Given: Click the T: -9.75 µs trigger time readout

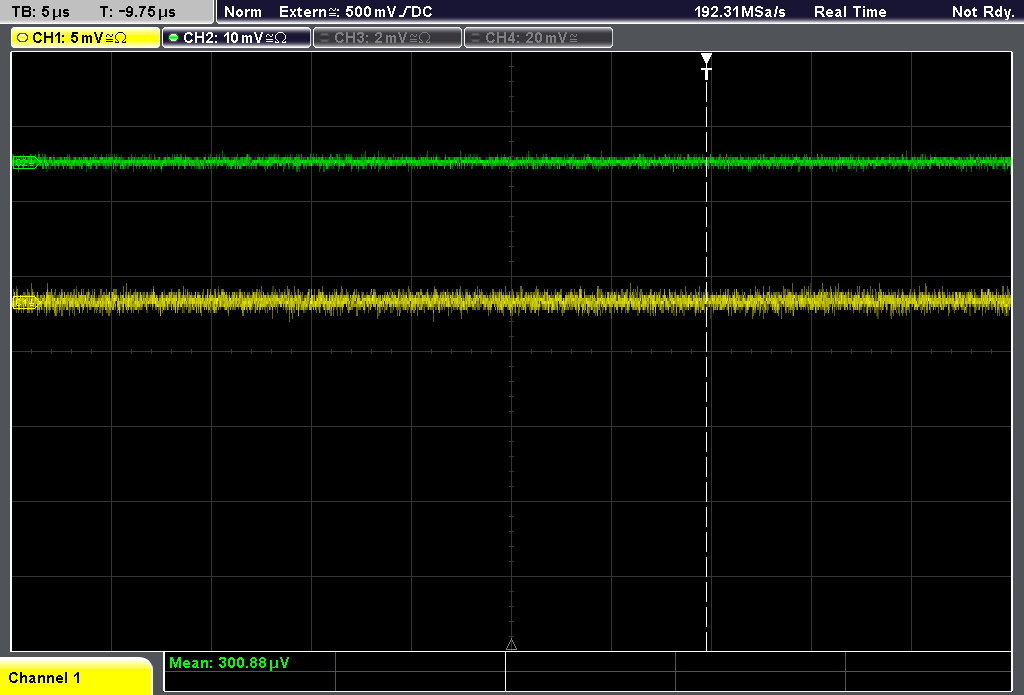Looking at the screenshot, I should pyautogui.click(x=137, y=12).
